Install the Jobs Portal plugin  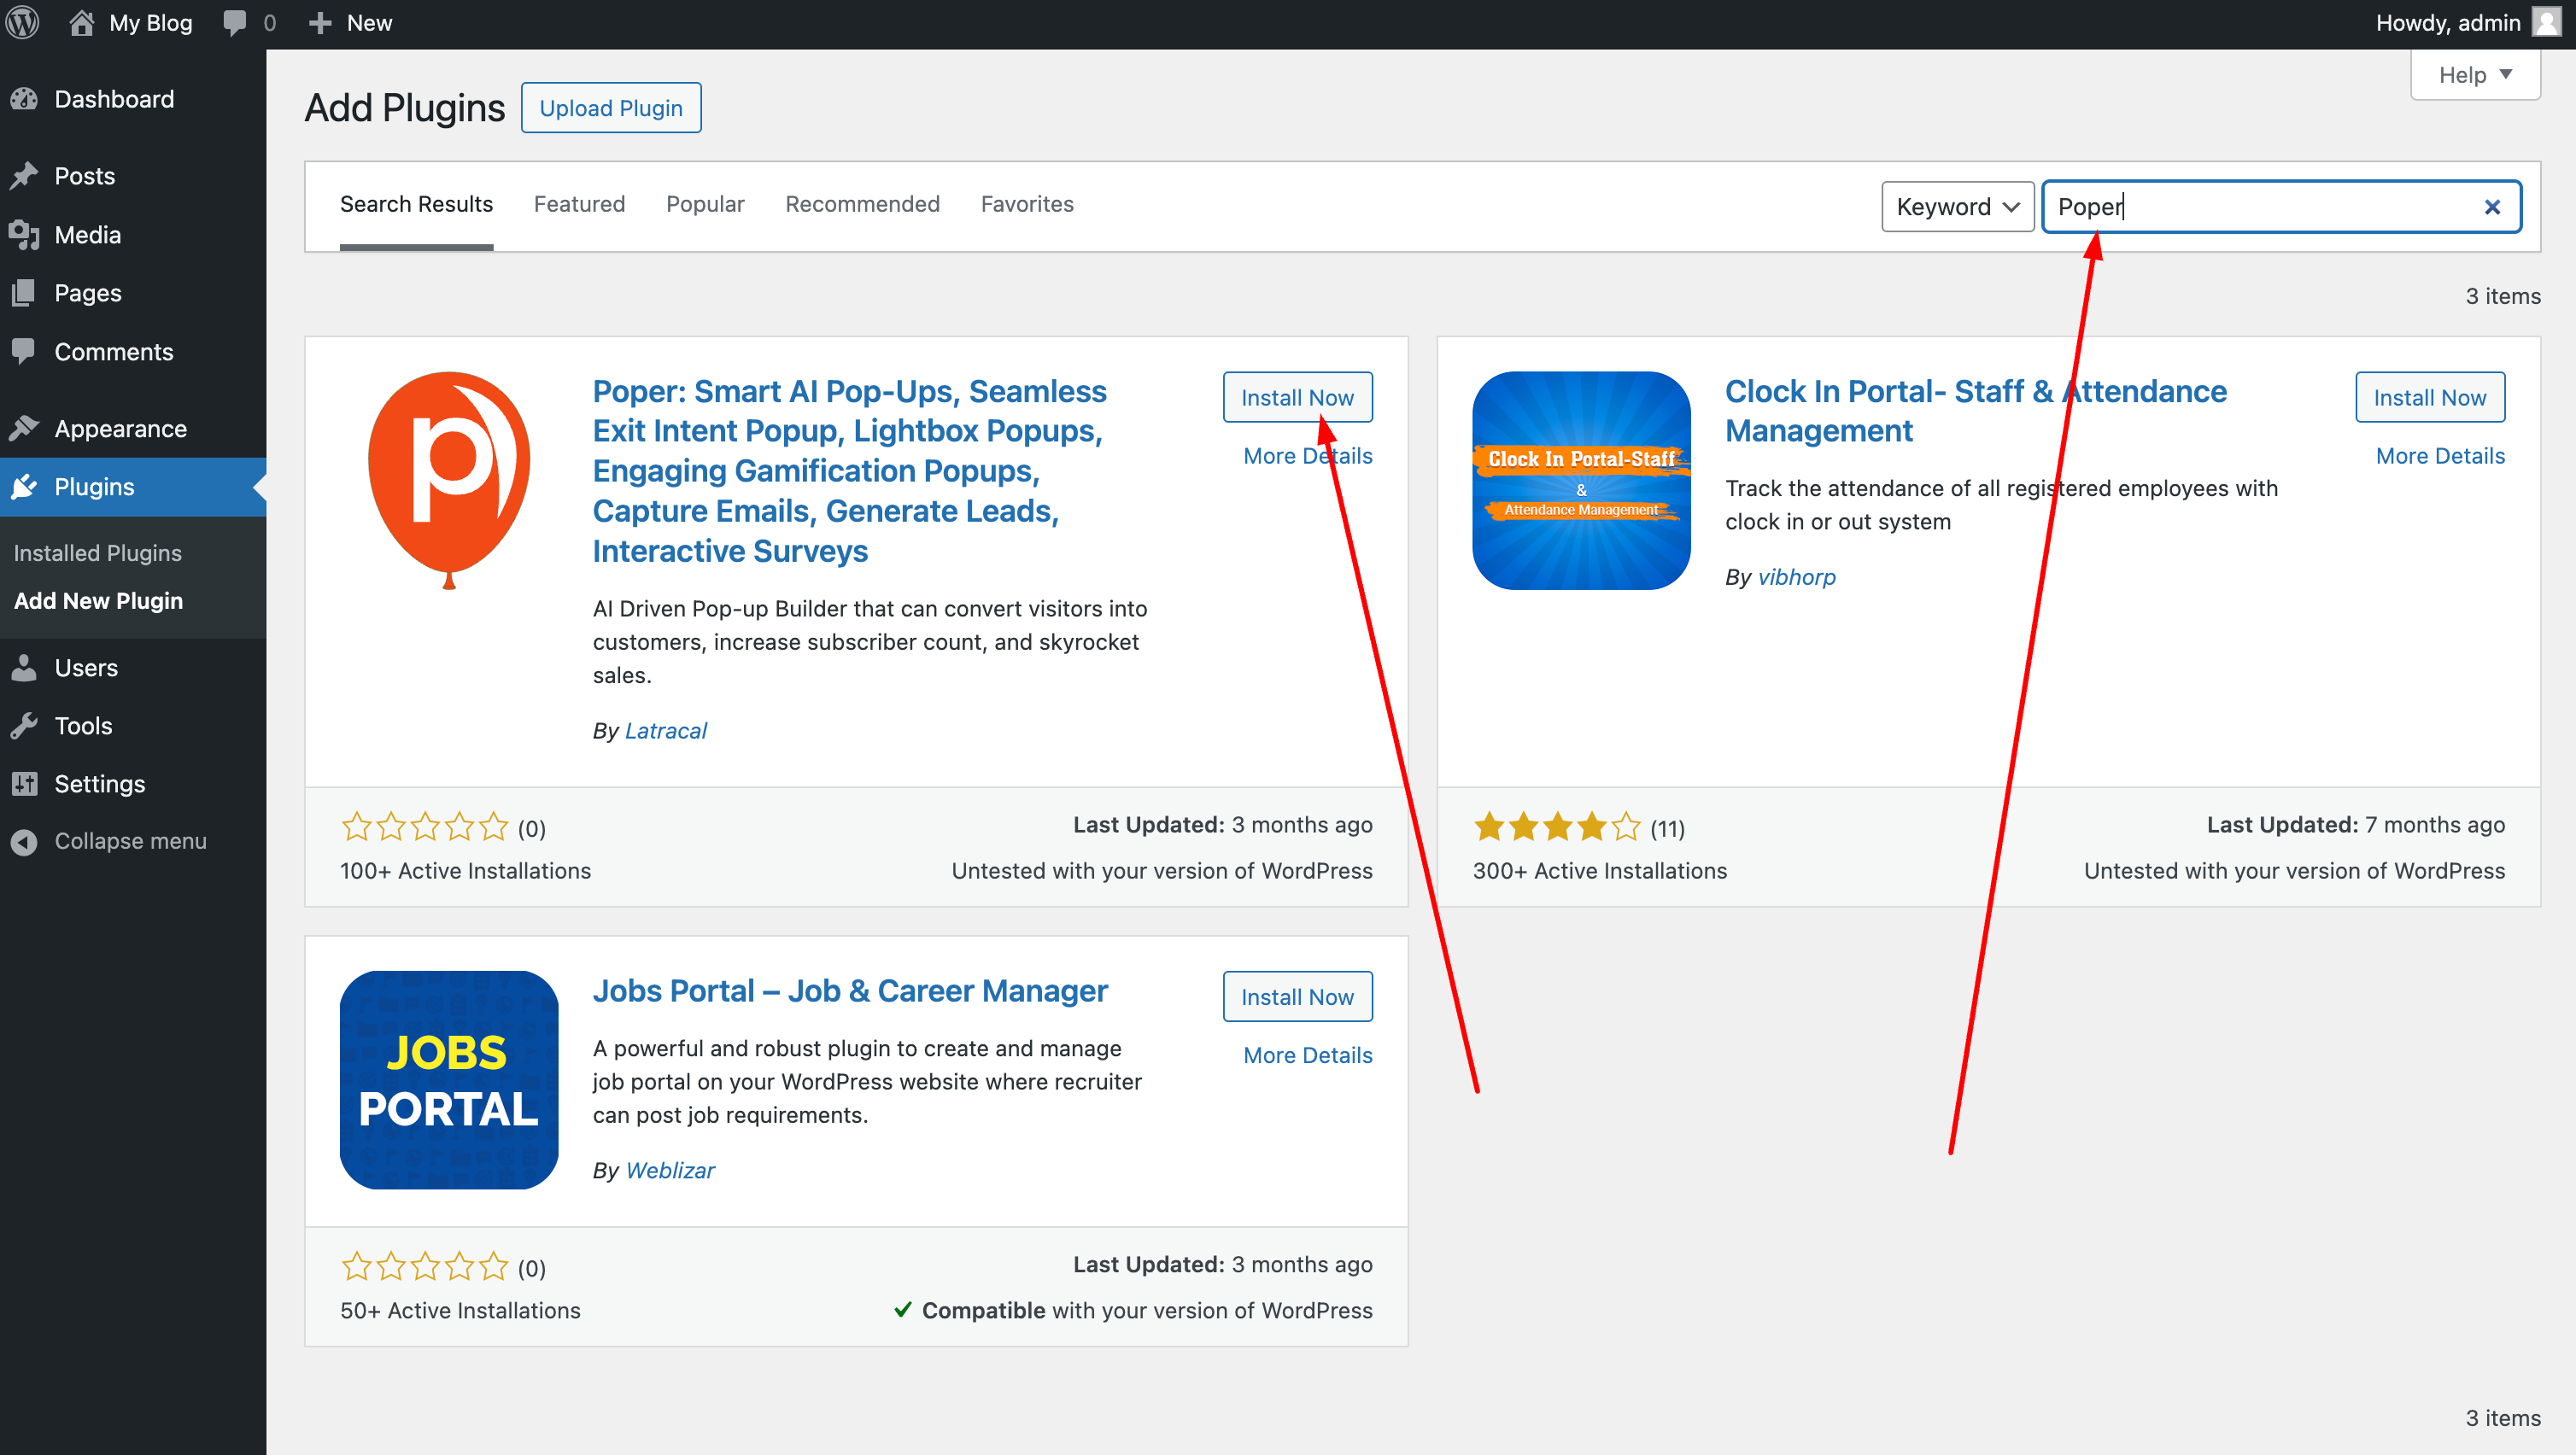pyautogui.click(x=1297, y=996)
